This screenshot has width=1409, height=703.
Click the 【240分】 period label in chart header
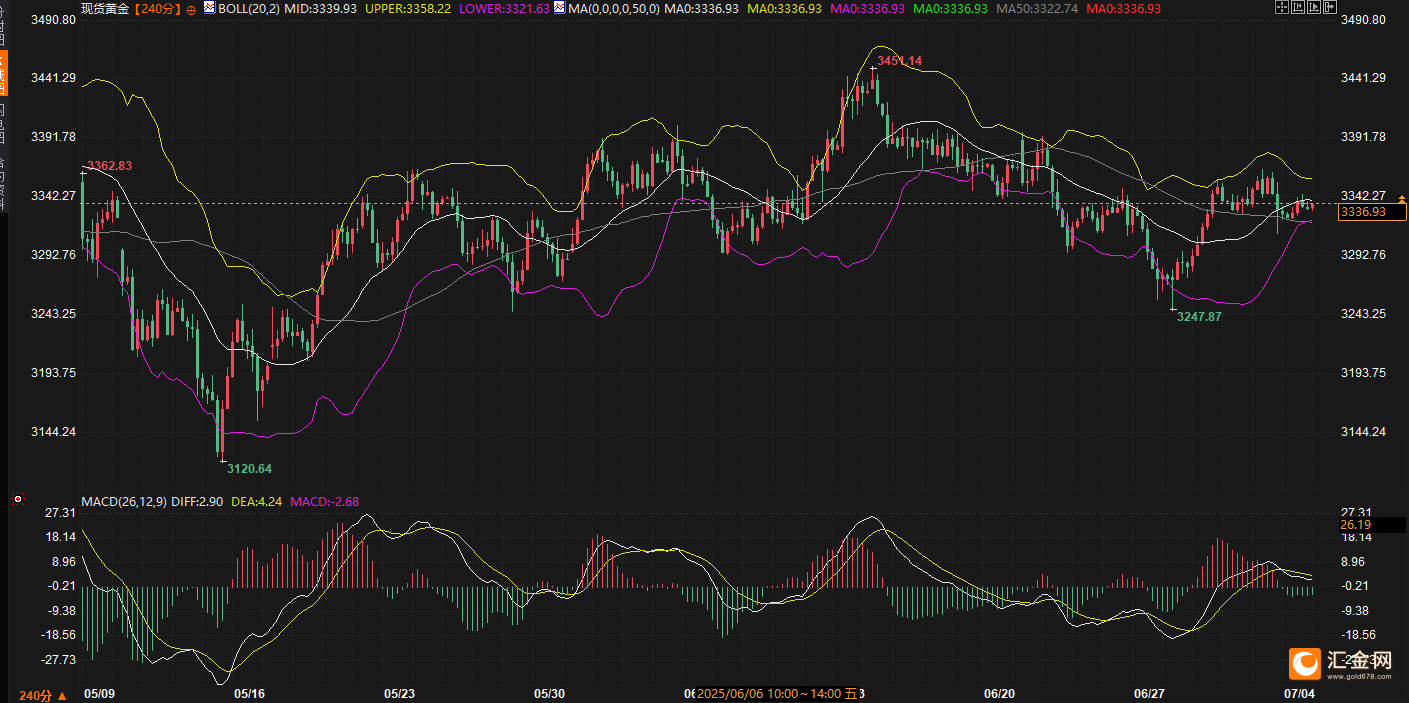click(x=157, y=8)
